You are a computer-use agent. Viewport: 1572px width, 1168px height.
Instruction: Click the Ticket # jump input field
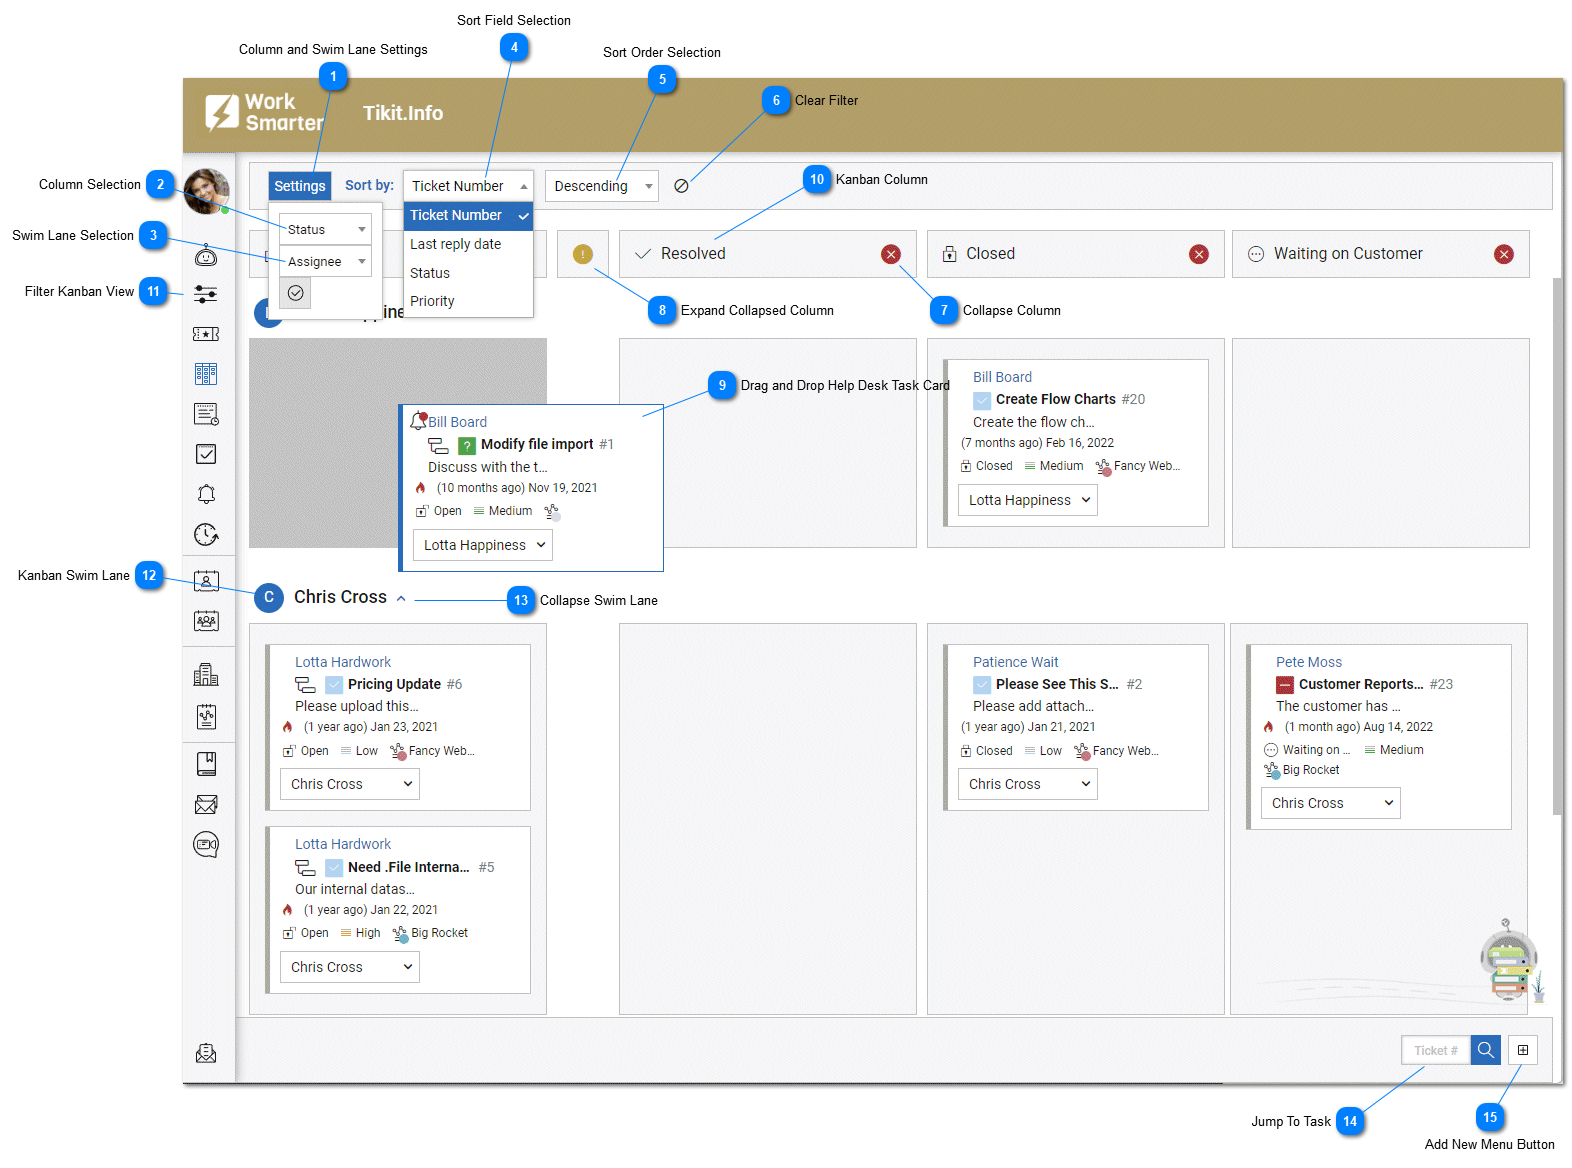coord(1436,1050)
